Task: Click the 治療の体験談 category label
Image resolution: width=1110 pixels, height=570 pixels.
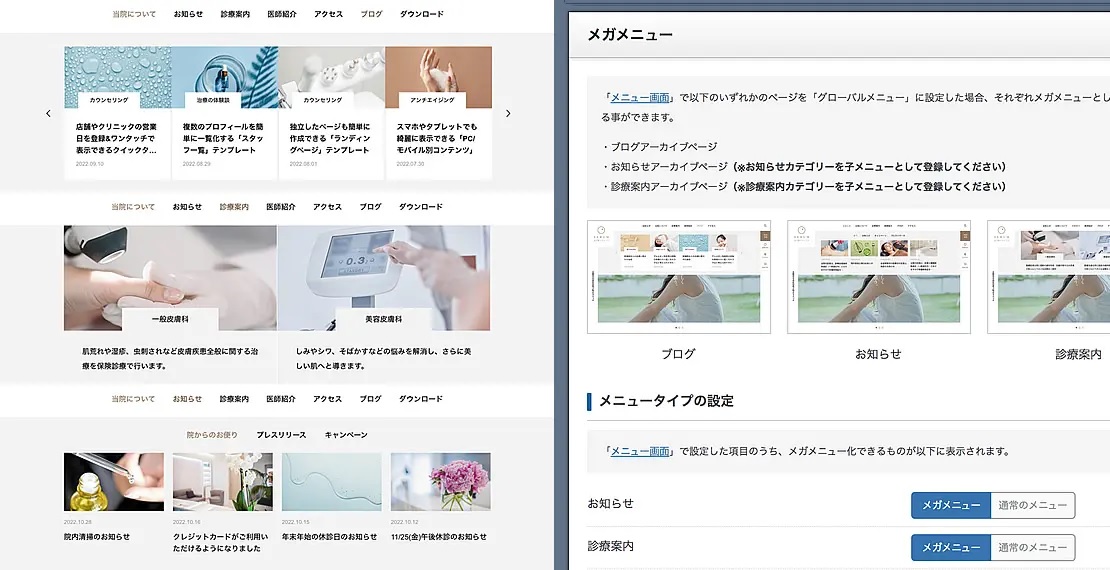Action: (214, 100)
